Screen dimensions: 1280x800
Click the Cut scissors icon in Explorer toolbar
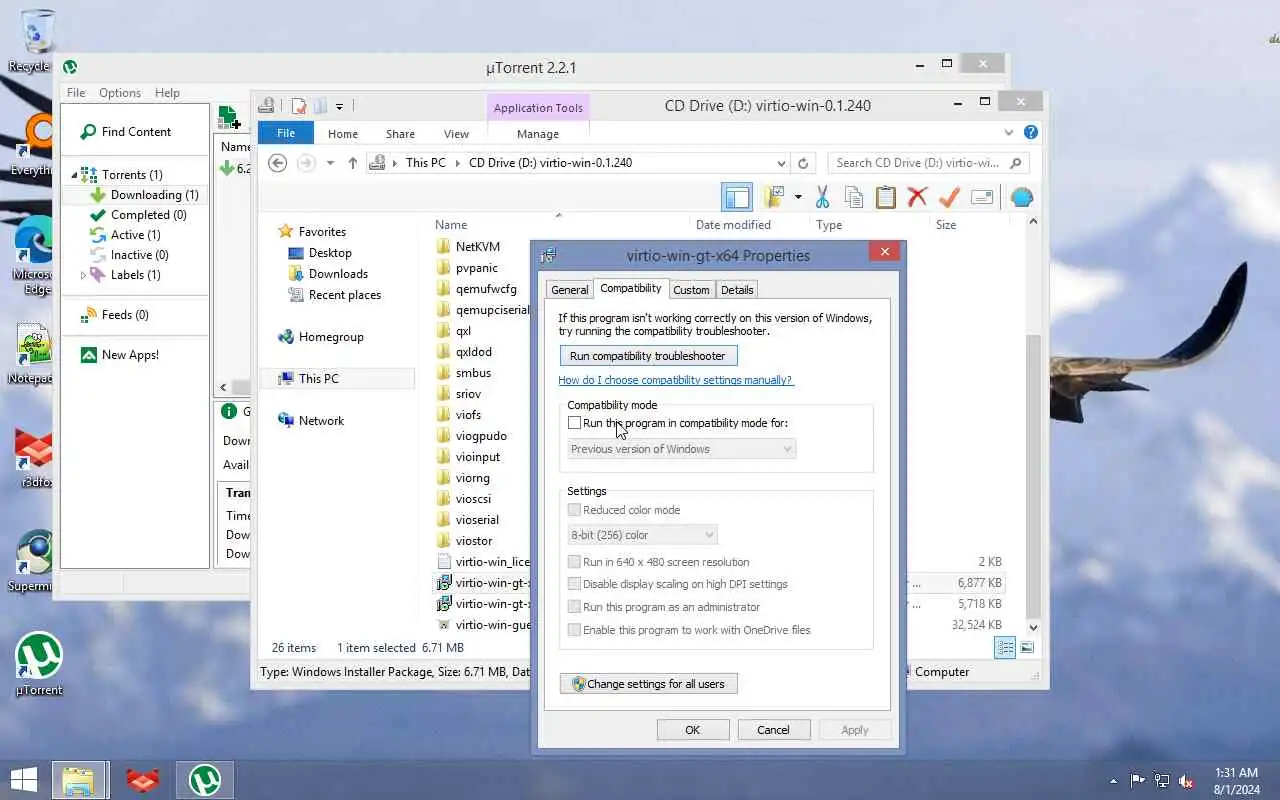click(822, 197)
